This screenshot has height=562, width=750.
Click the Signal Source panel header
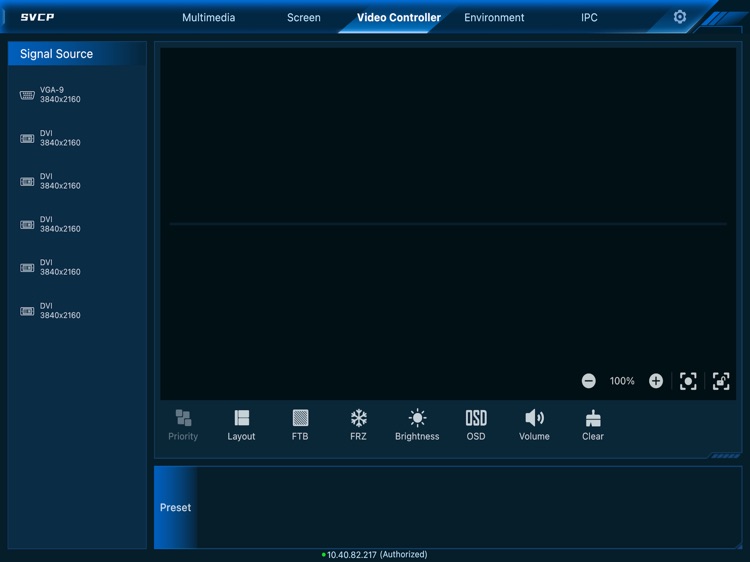pos(77,54)
